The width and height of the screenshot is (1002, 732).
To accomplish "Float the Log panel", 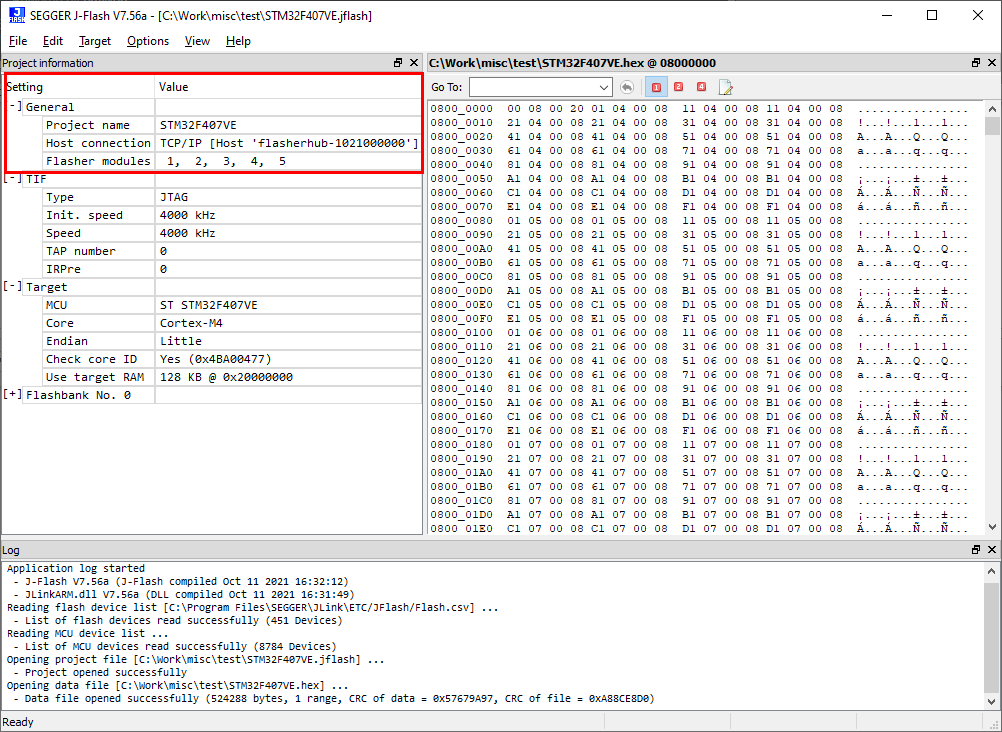I will point(976,551).
